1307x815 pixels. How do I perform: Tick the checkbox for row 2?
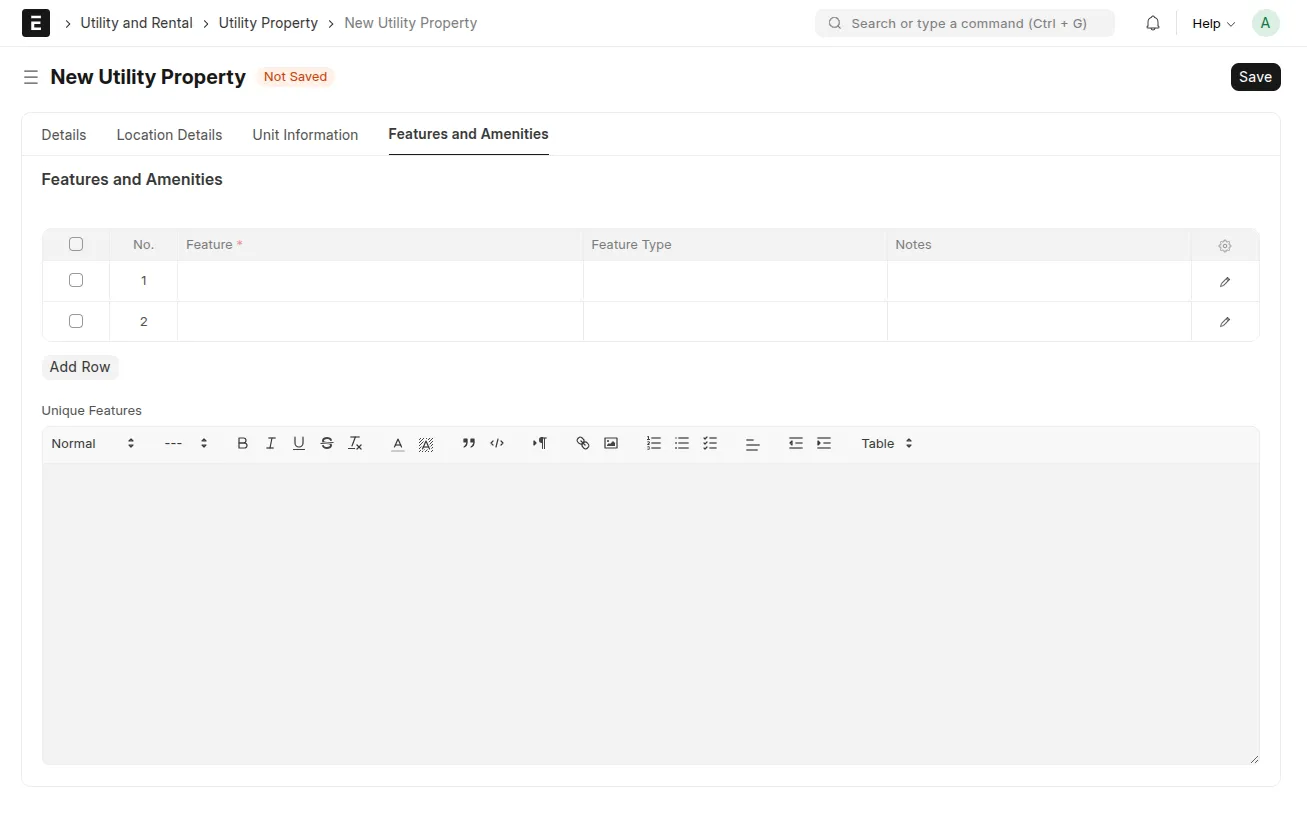pyautogui.click(x=76, y=321)
